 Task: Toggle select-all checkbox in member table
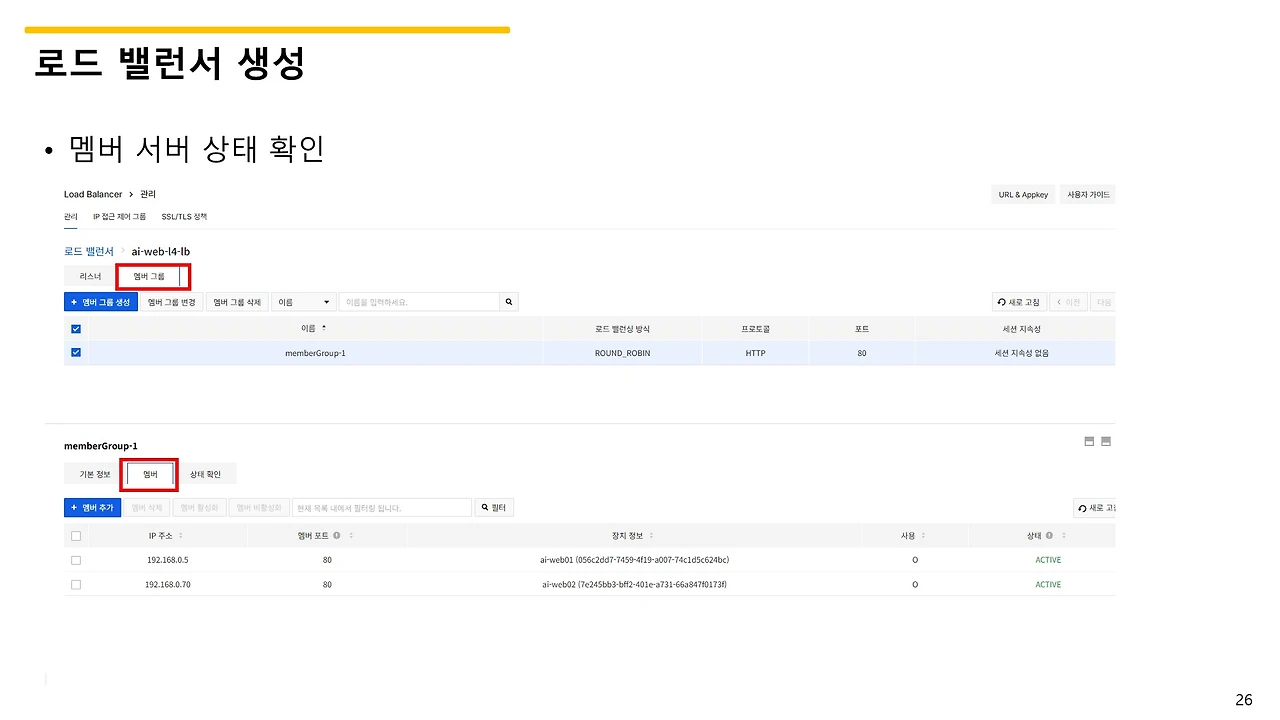coord(76,536)
